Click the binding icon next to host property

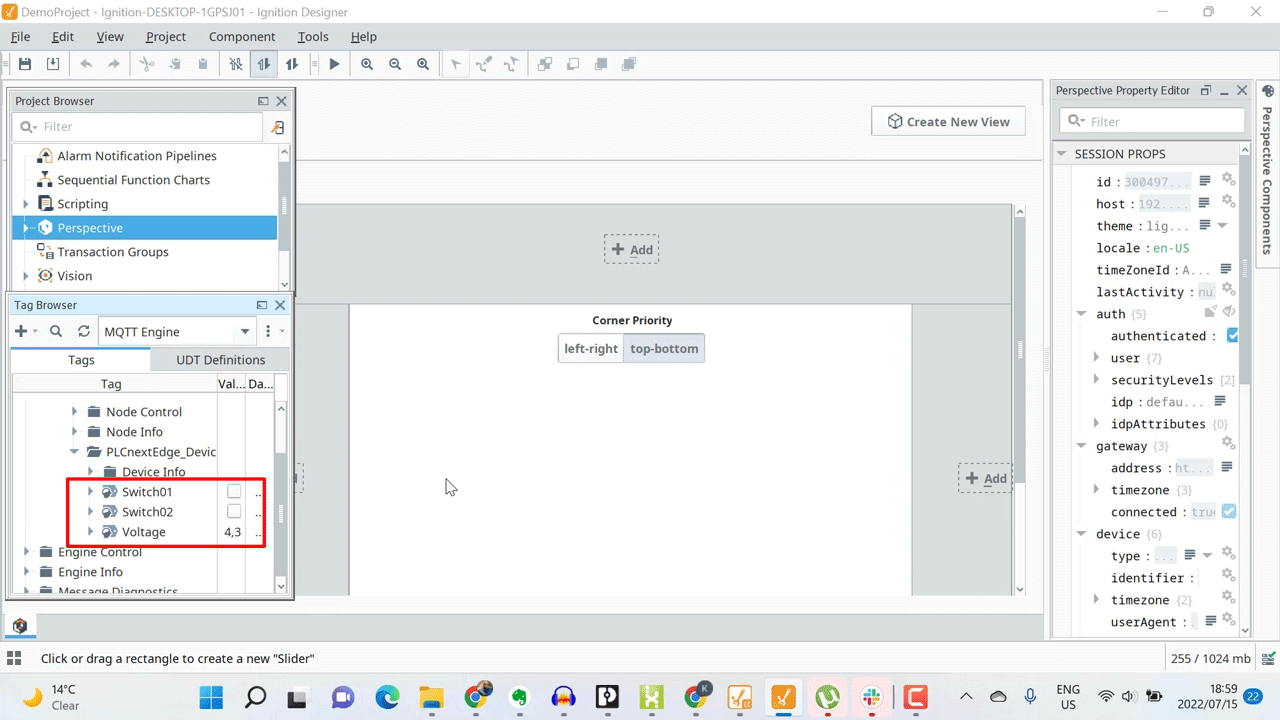pos(1205,203)
